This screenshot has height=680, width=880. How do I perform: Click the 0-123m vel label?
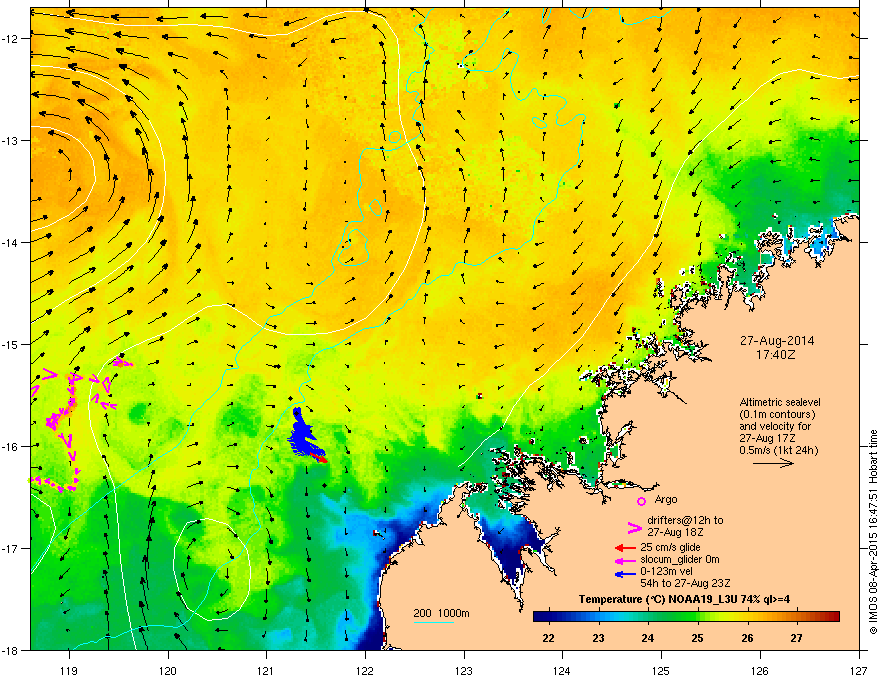(666, 572)
